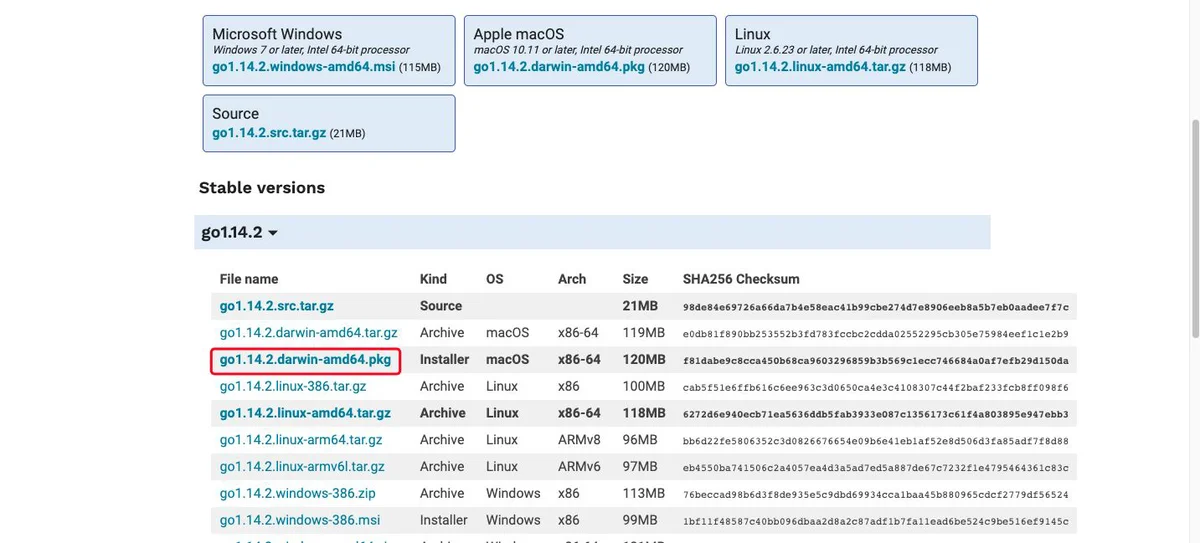Screen dimensions: 1200x543
Task: Click checksum starting with eb4550ba7415
Action: pyautogui.click(x=876, y=468)
